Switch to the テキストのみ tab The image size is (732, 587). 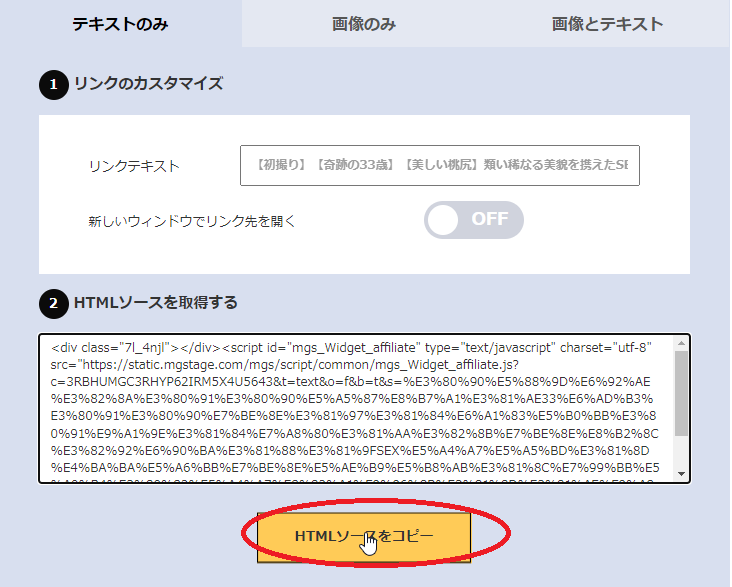[120, 24]
